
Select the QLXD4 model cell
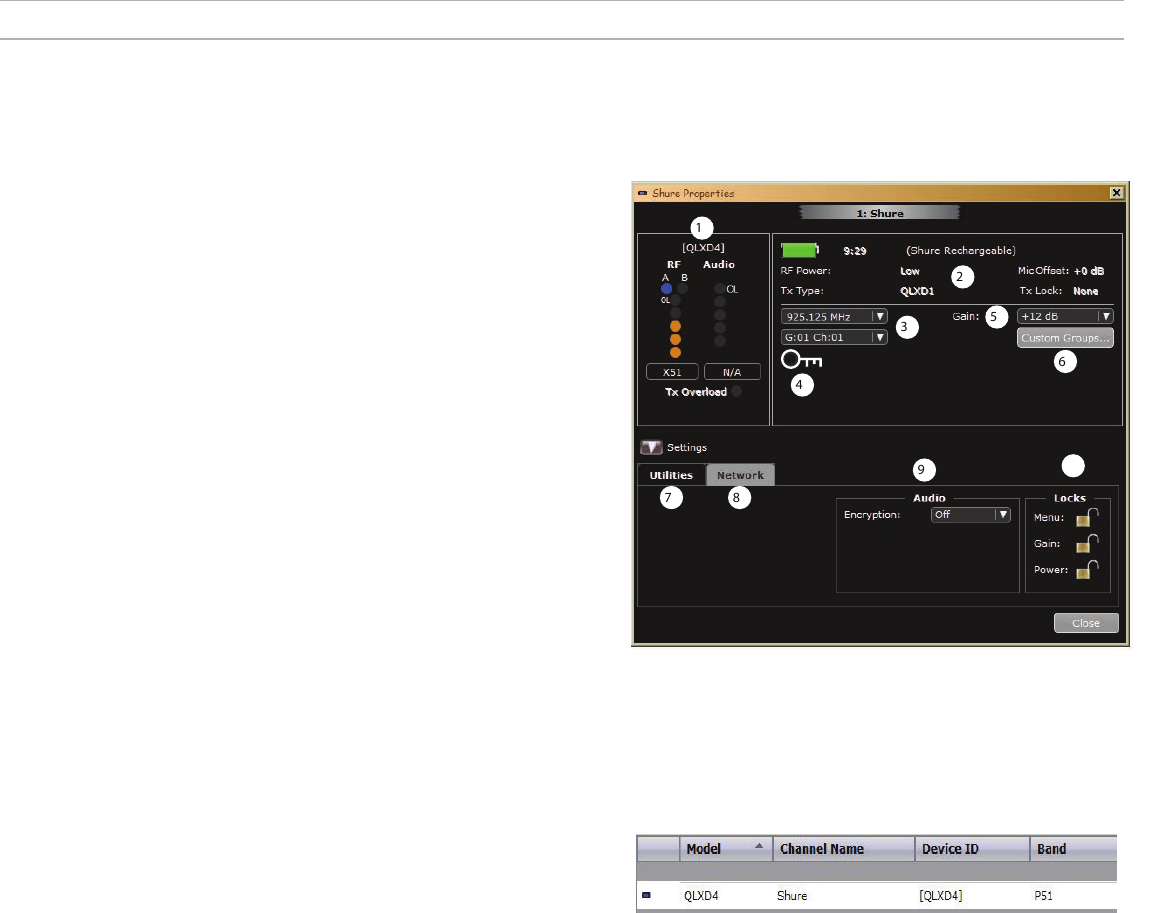[701, 895]
